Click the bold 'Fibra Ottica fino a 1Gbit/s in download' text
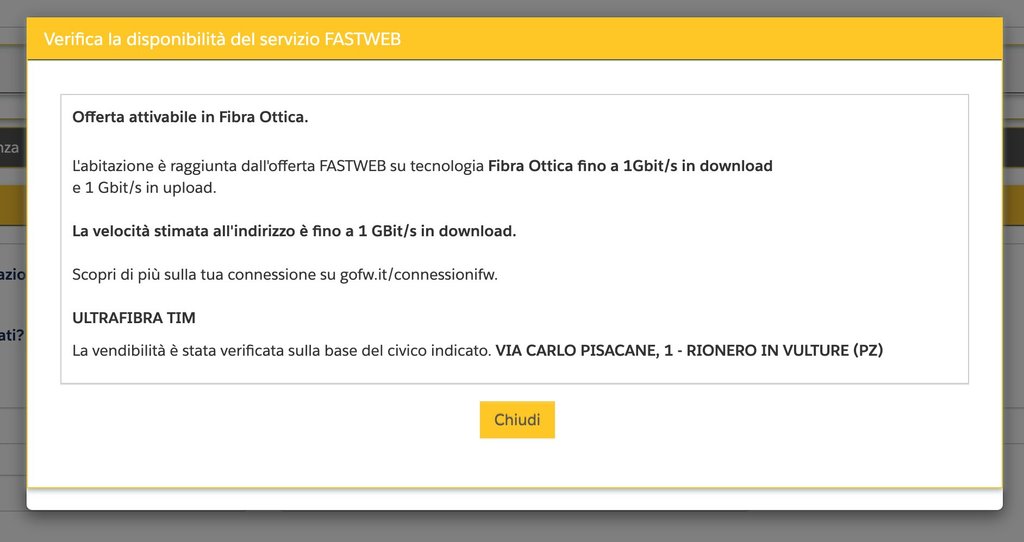This screenshot has width=1024, height=542. point(630,166)
